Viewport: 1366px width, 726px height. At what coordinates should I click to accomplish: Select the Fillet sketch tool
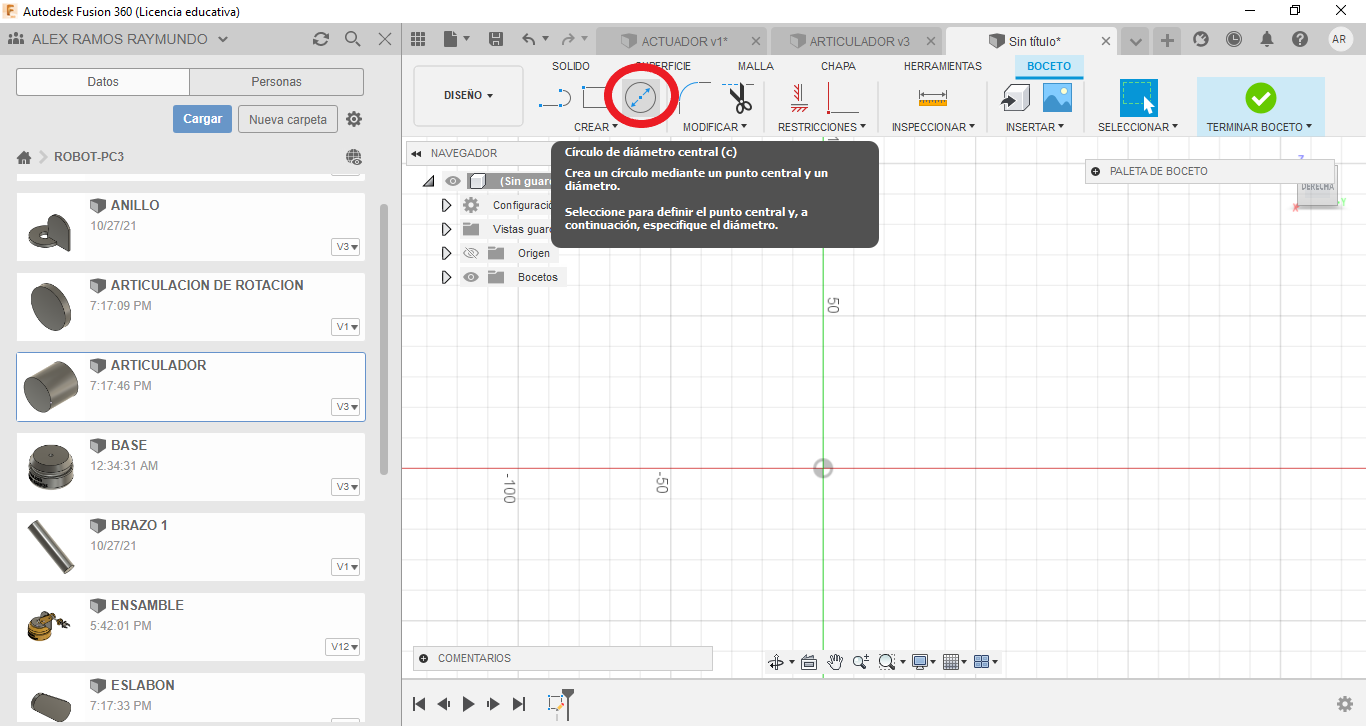pos(695,97)
